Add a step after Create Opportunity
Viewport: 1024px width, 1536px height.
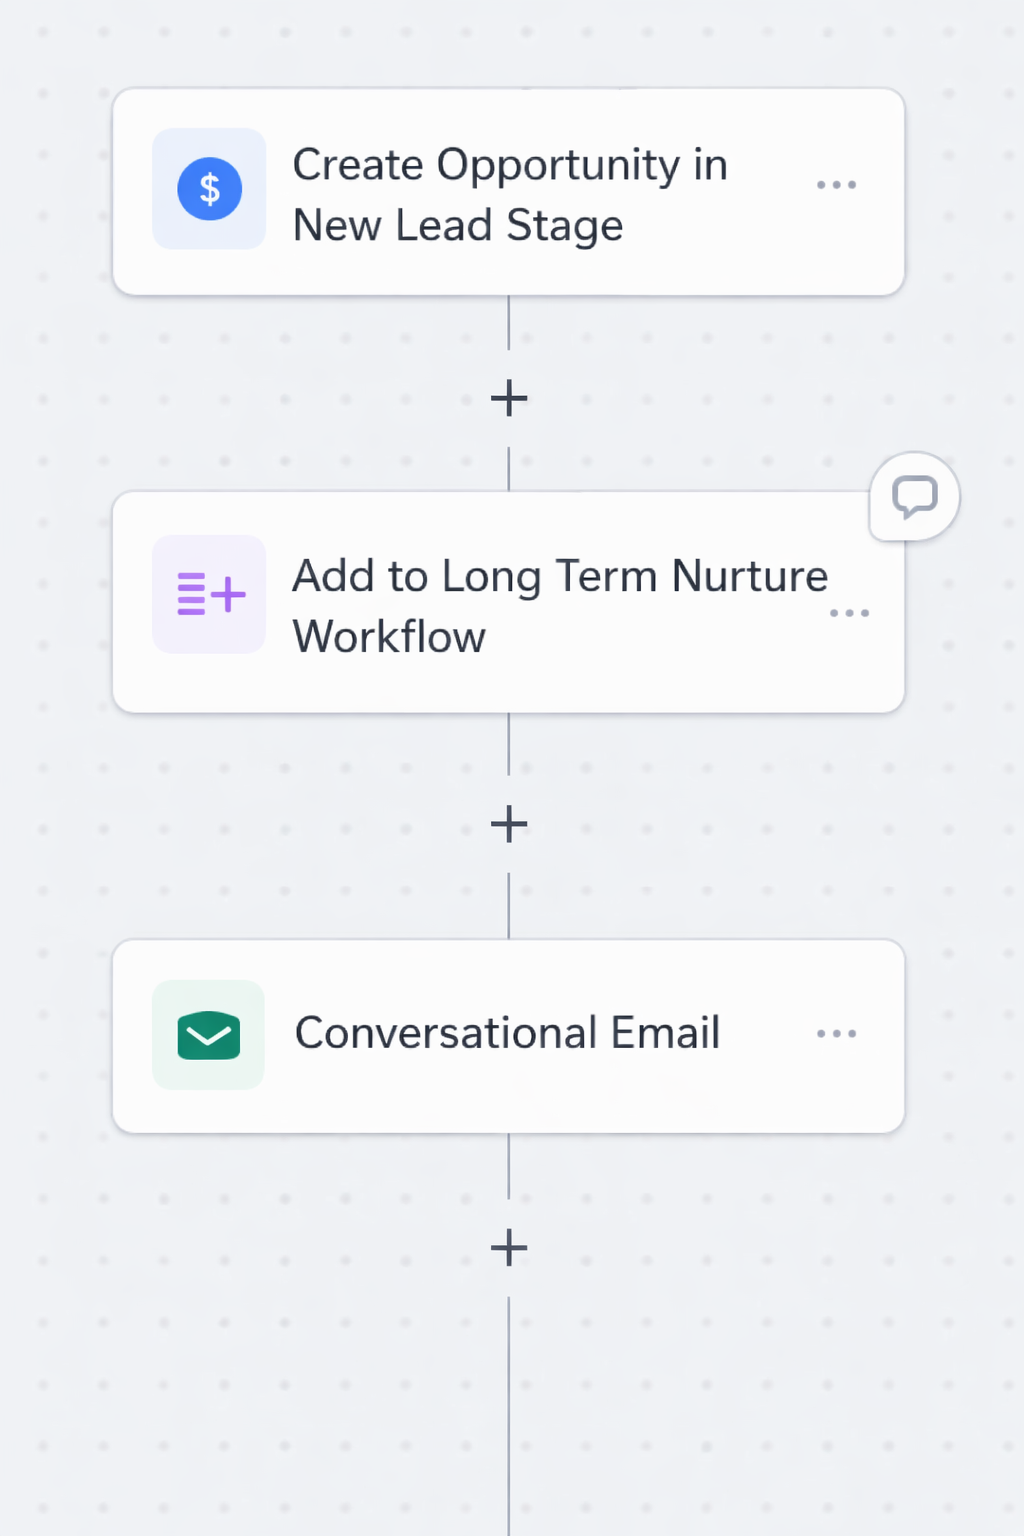pos(509,398)
